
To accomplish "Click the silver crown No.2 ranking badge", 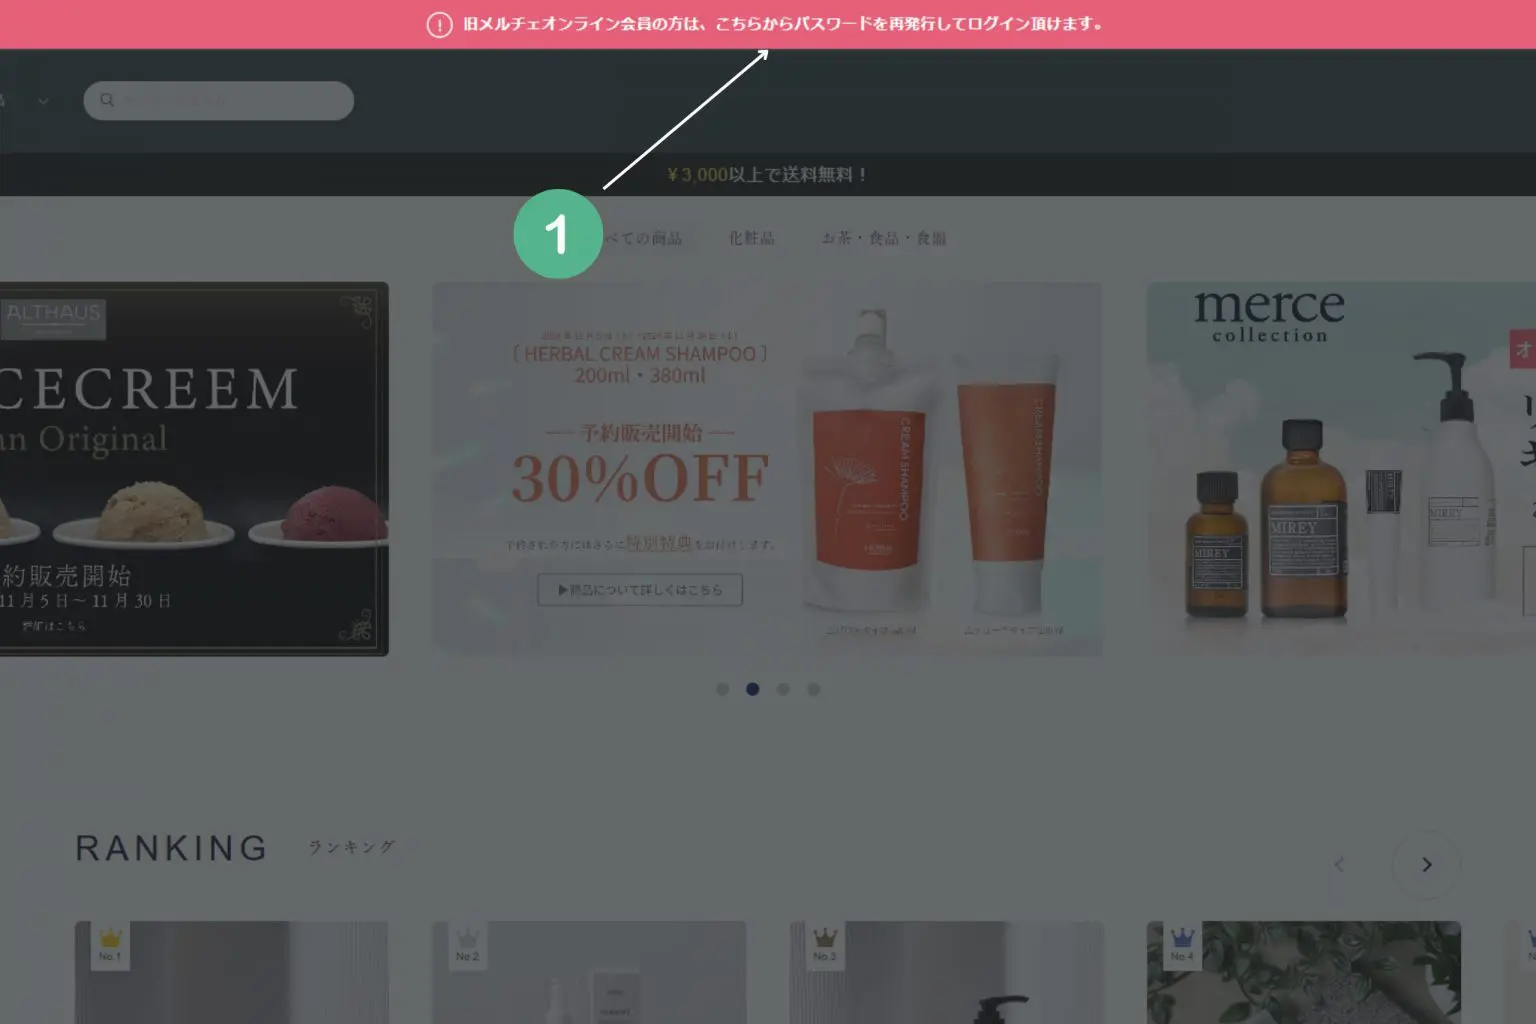I will (467, 943).
